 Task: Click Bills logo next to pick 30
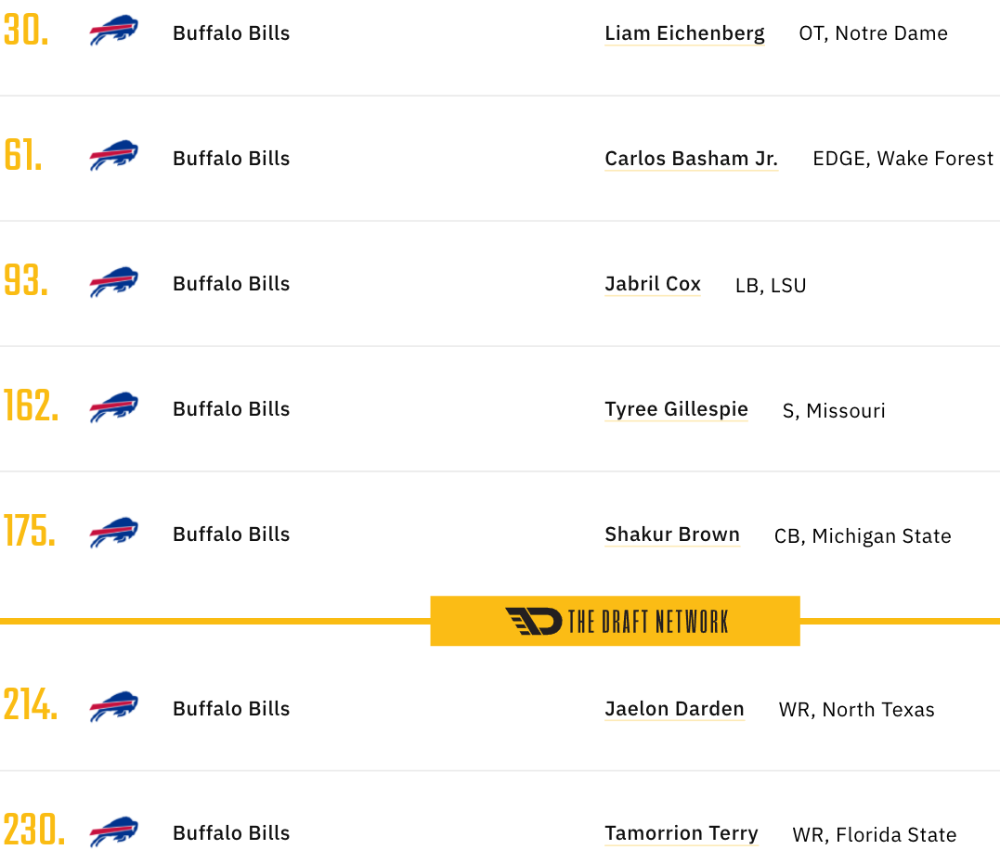(x=114, y=30)
